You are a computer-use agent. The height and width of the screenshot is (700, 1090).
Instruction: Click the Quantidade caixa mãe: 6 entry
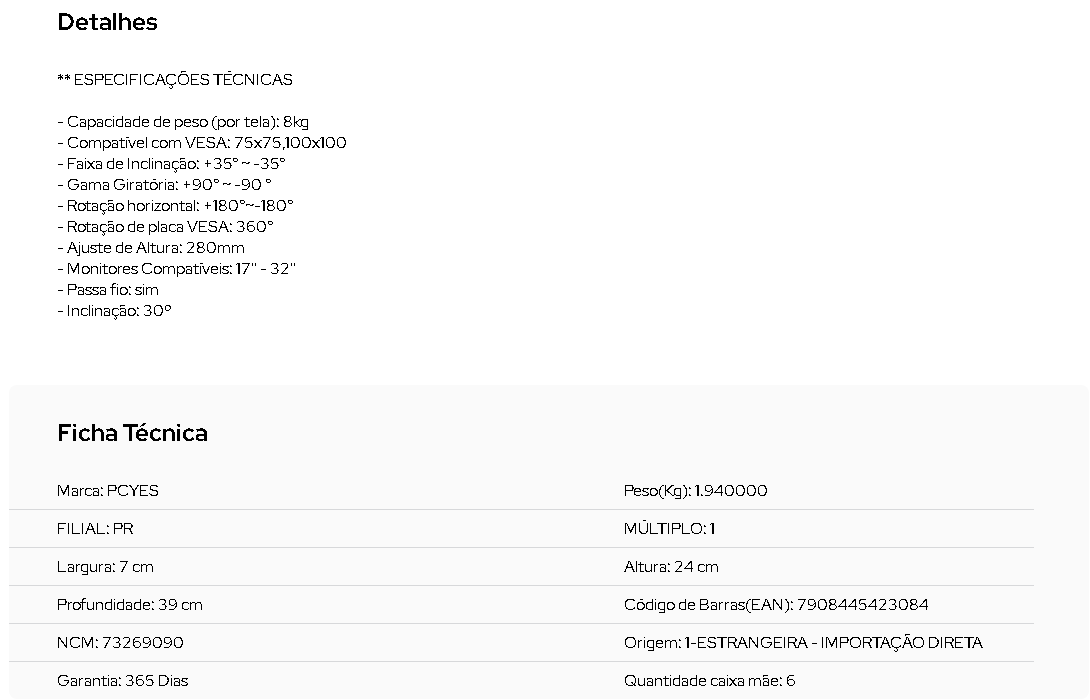click(709, 681)
